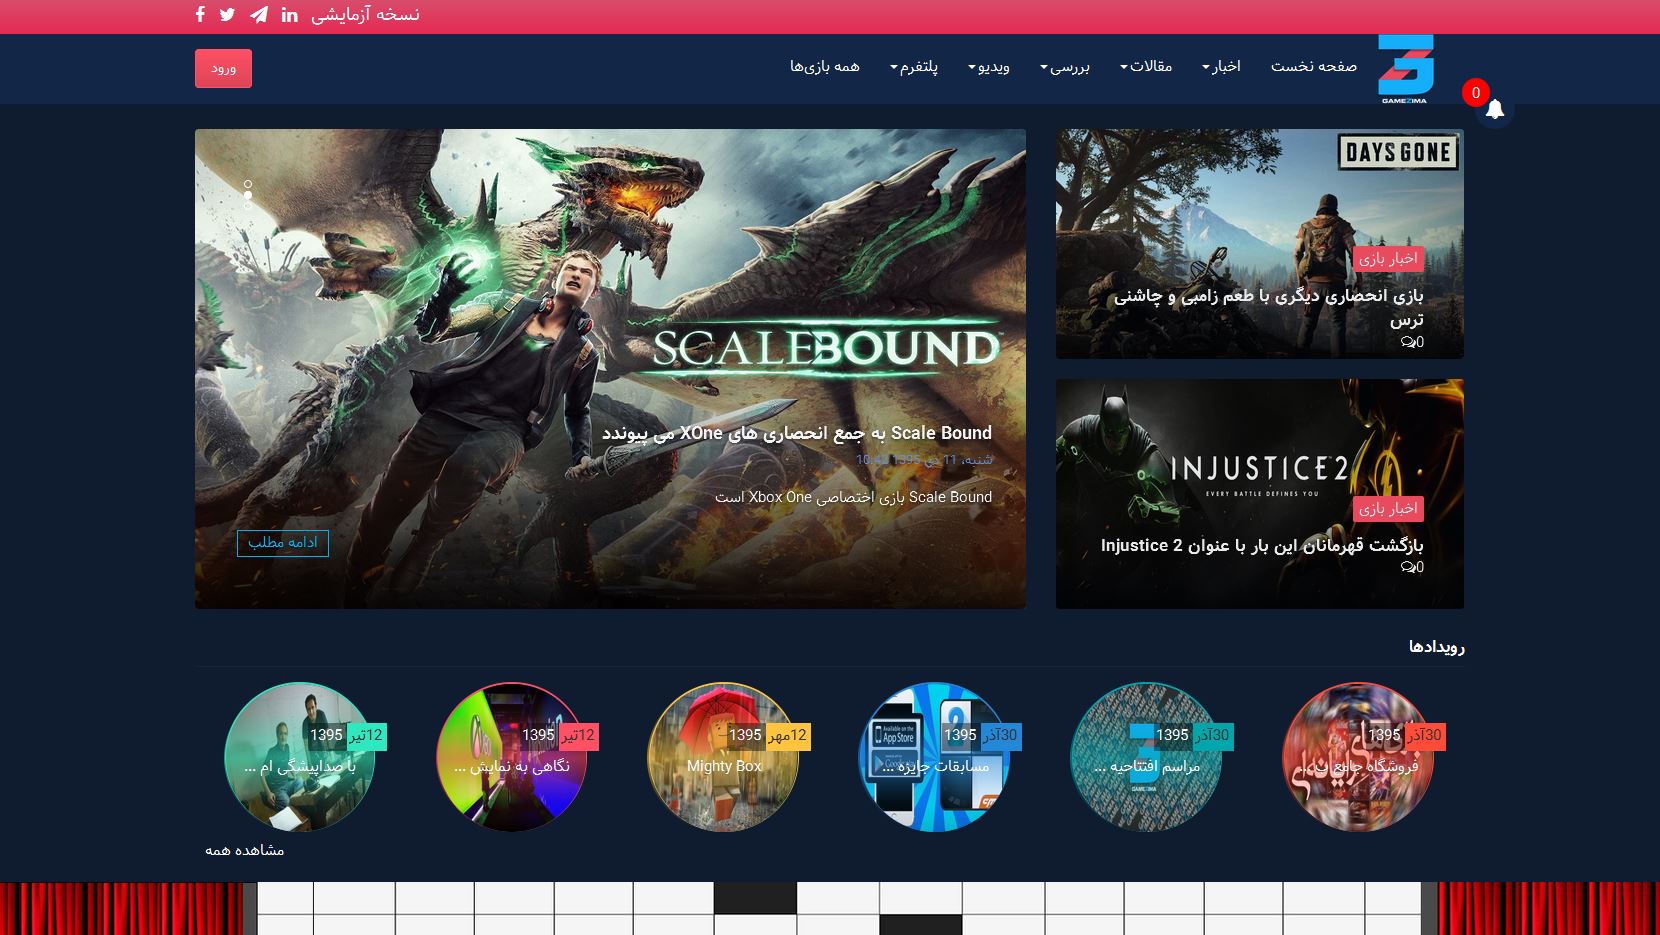
Task: Click the ادامه مطلب button
Action: (x=283, y=542)
